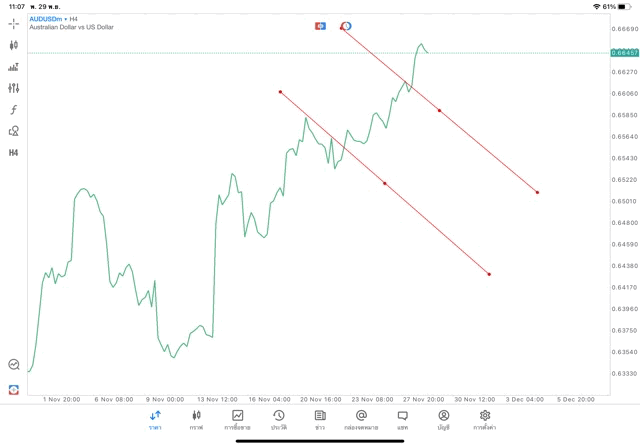Click the current price label 0.66457
The height and width of the screenshot is (447, 640).
624,52
